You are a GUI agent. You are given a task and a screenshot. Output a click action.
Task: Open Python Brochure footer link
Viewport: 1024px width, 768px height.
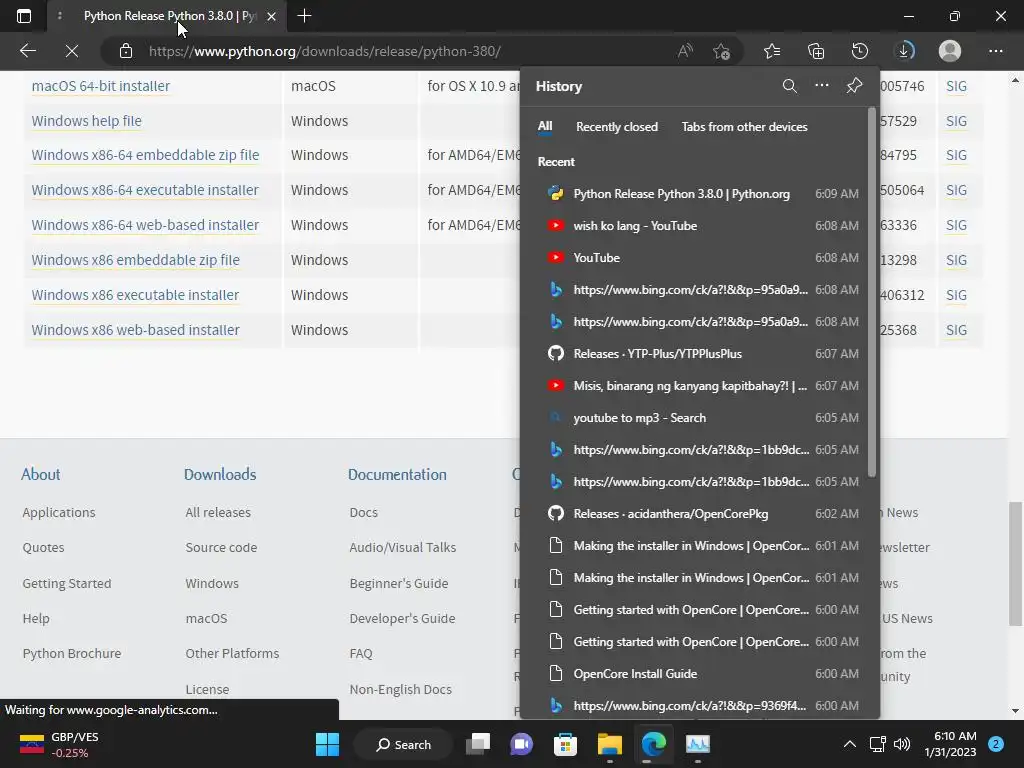[x=72, y=653]
